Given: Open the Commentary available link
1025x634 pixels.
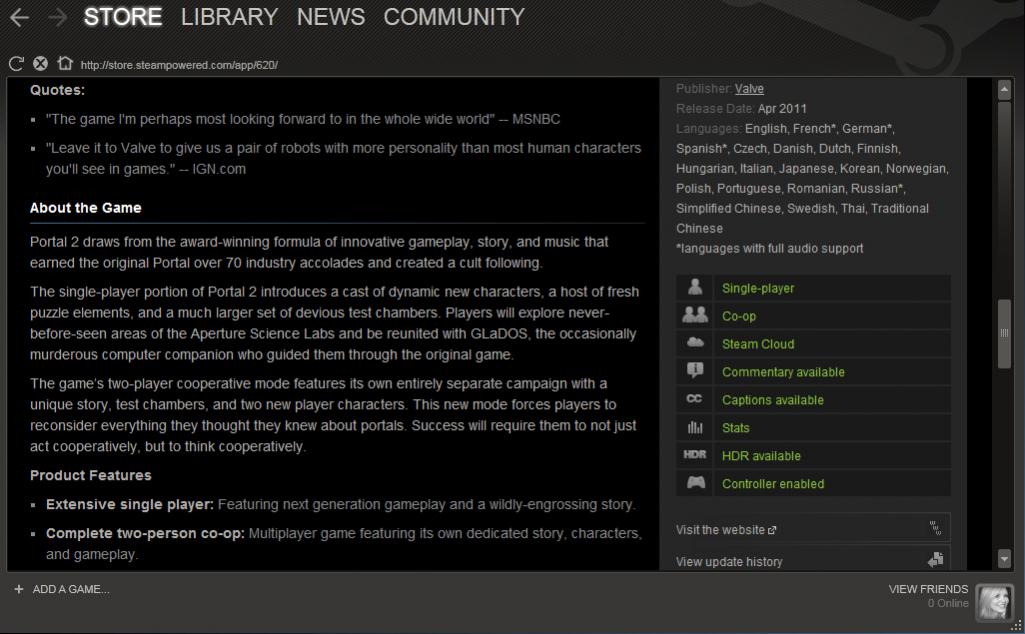Looking at the screenshot, I should [x=783, y=372].
